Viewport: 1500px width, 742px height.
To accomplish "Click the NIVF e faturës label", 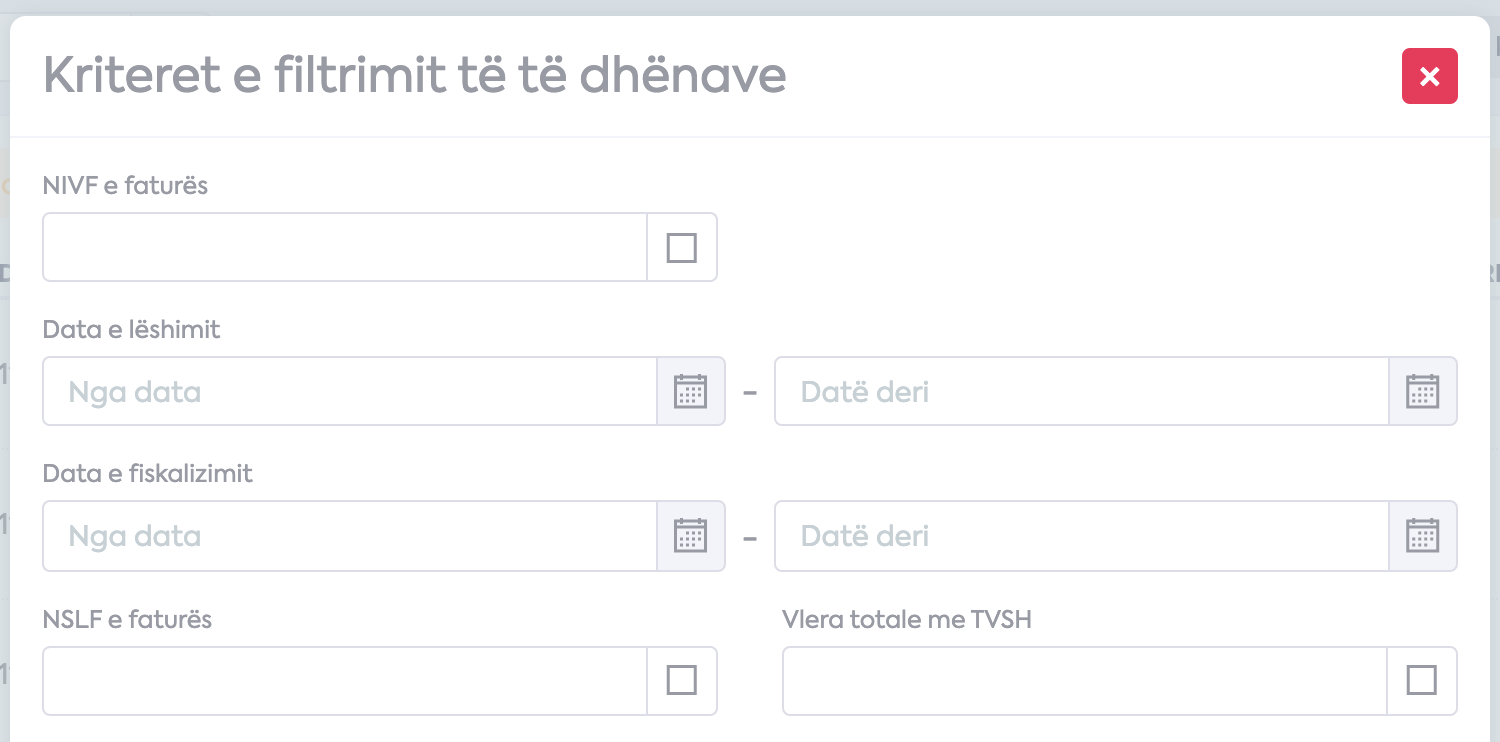I will click(125, 185).
